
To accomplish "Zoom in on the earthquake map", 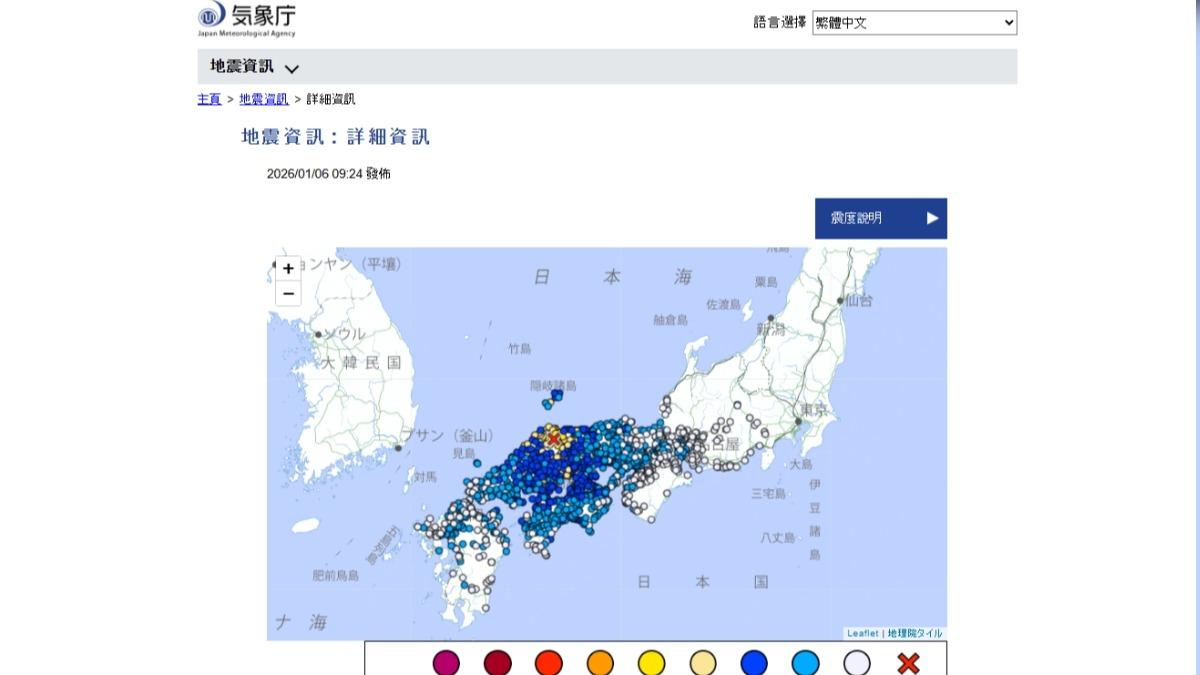I will point(288,268).
